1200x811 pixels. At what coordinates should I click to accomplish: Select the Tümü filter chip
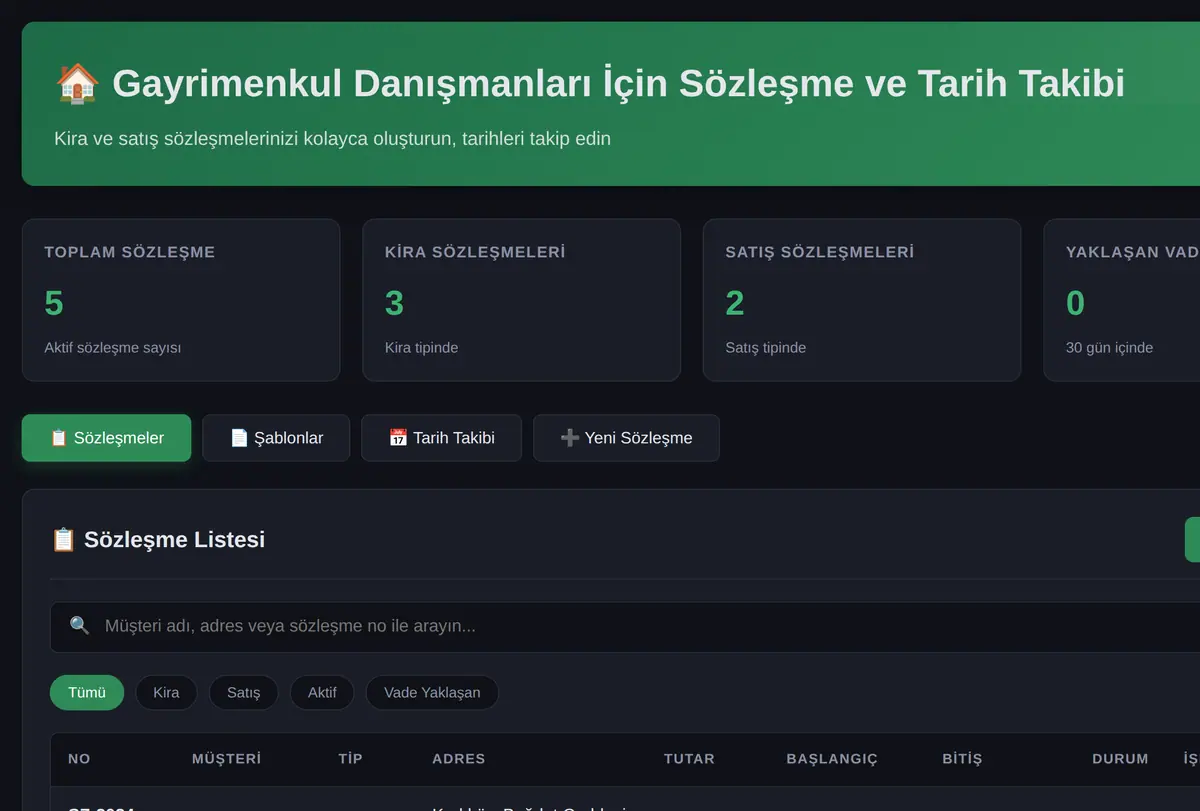tap(87, 692)
